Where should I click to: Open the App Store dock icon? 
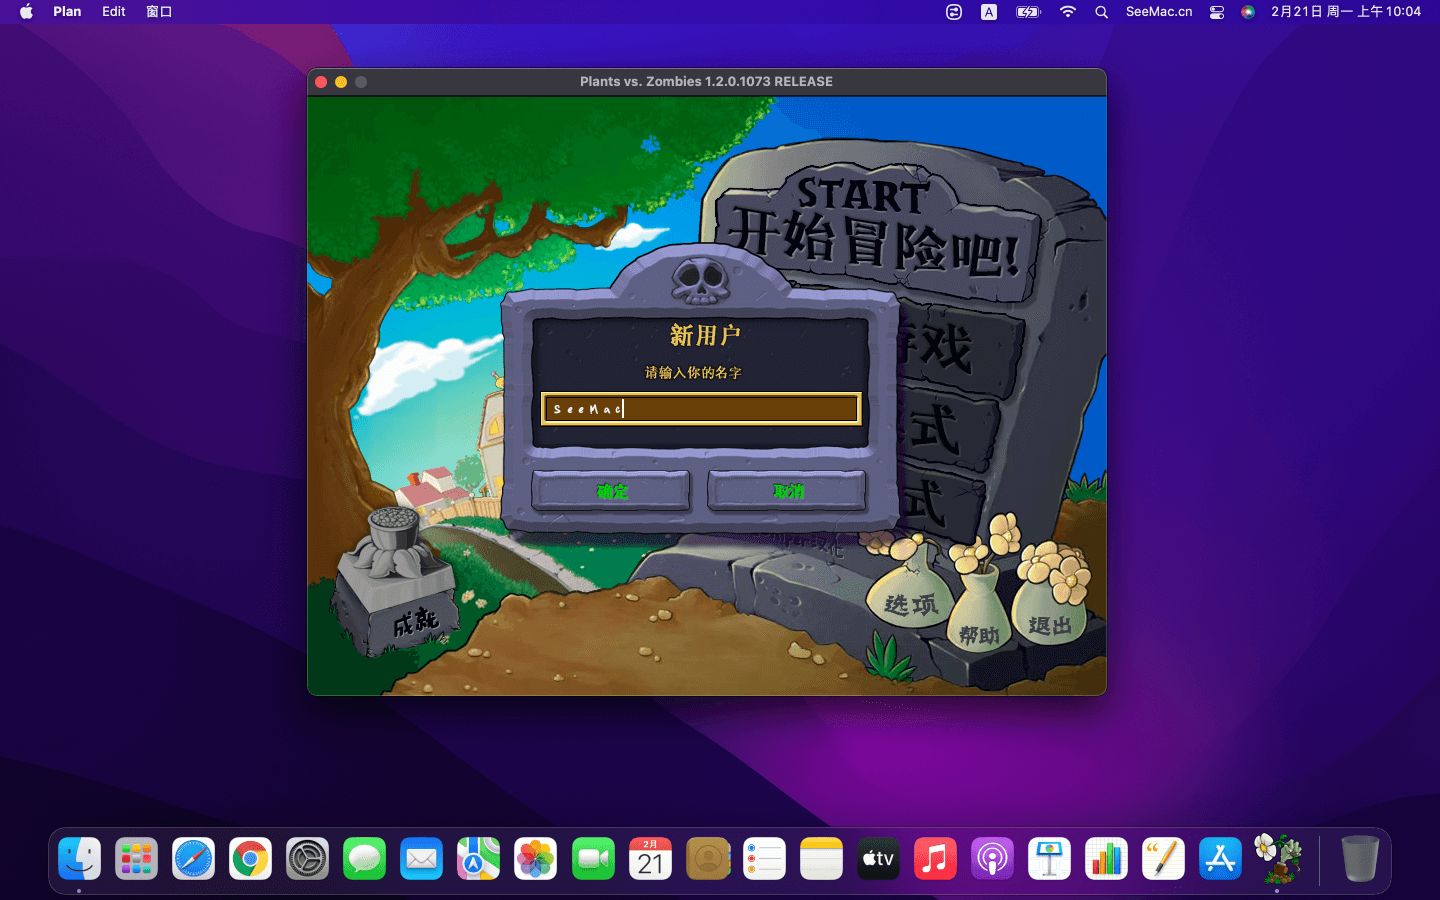[1220, 859]
